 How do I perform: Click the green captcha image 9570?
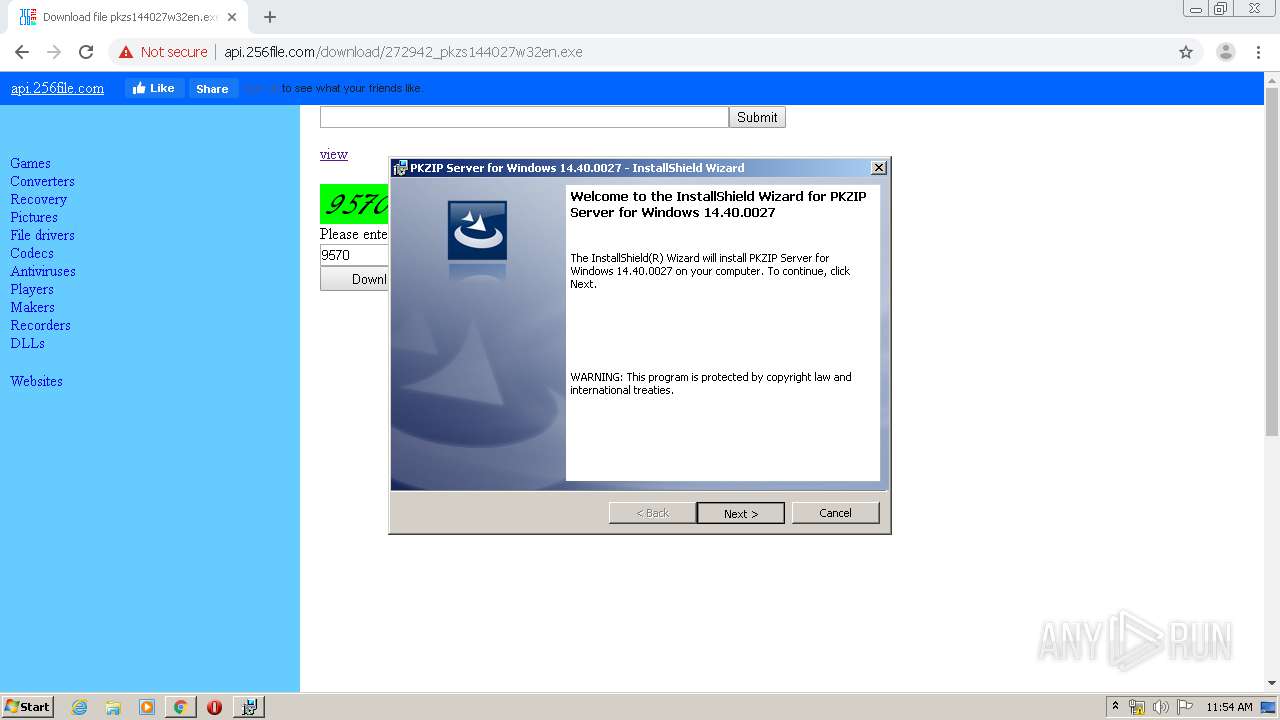[x=354, y=204]
